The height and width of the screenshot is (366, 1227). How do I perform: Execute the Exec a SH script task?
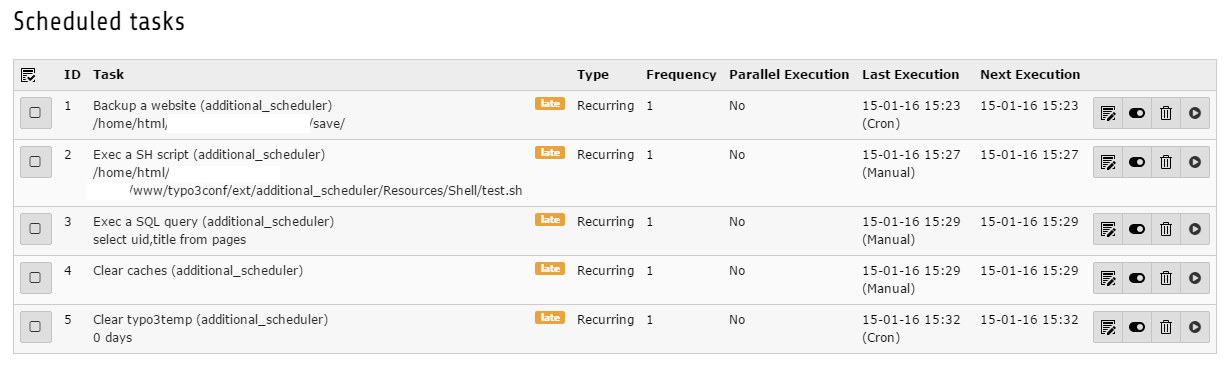pos(1194,162)
